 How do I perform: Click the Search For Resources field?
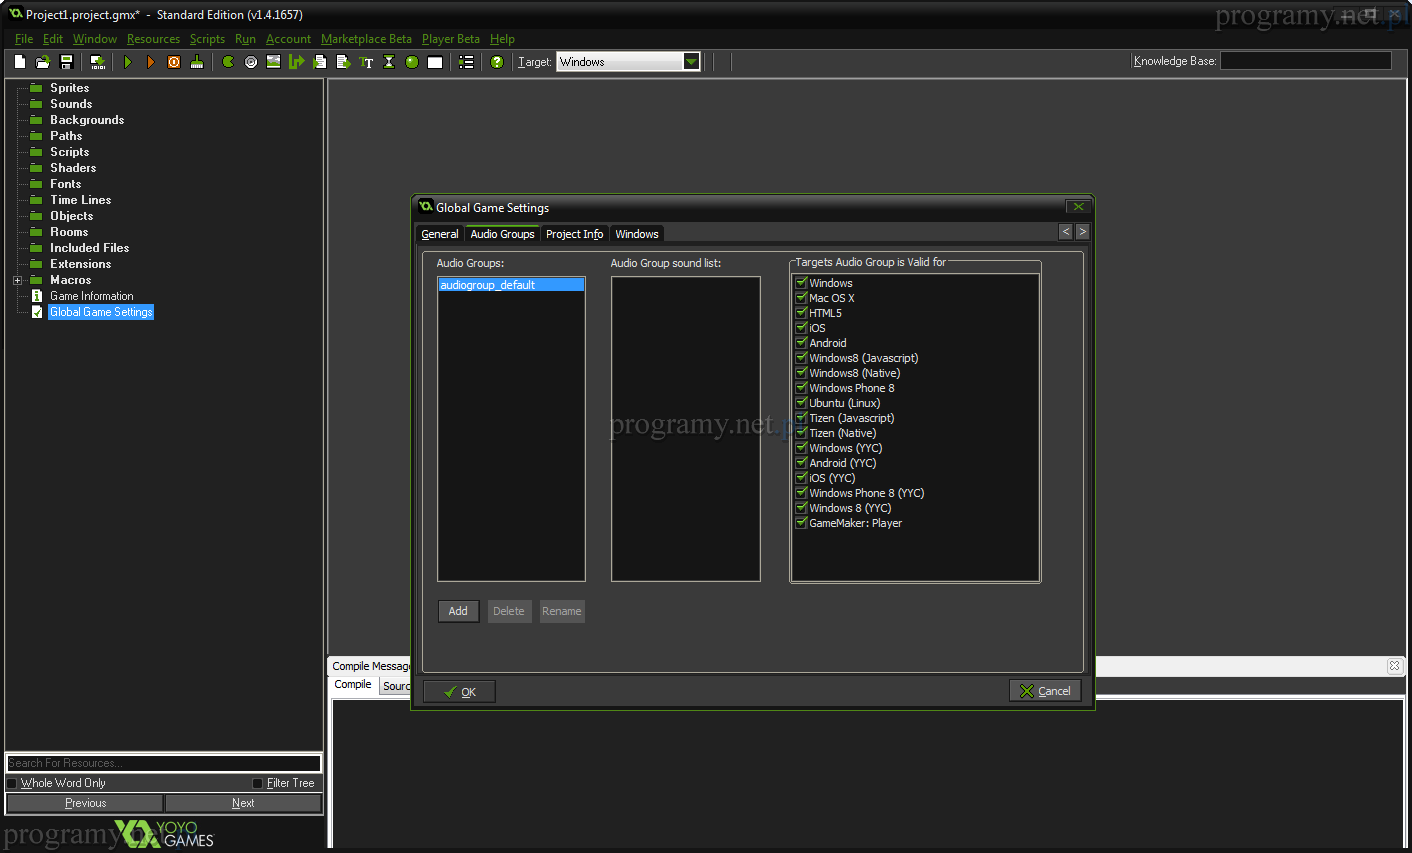(x=163, y=763)
